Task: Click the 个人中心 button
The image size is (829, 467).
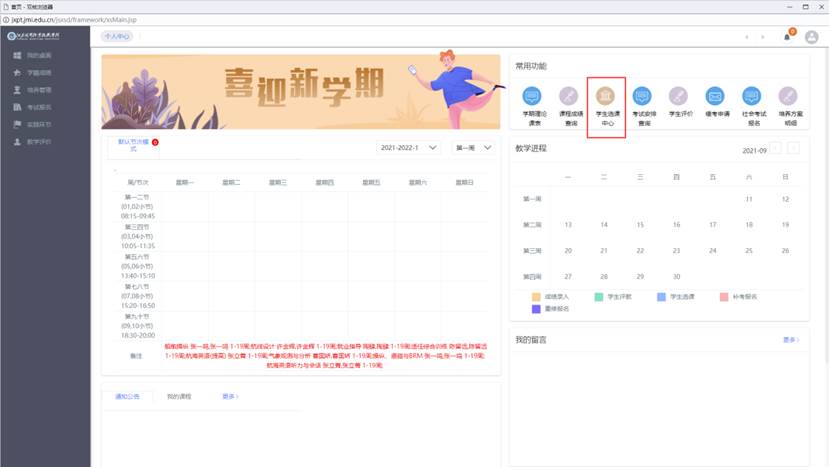Action: 117,36
